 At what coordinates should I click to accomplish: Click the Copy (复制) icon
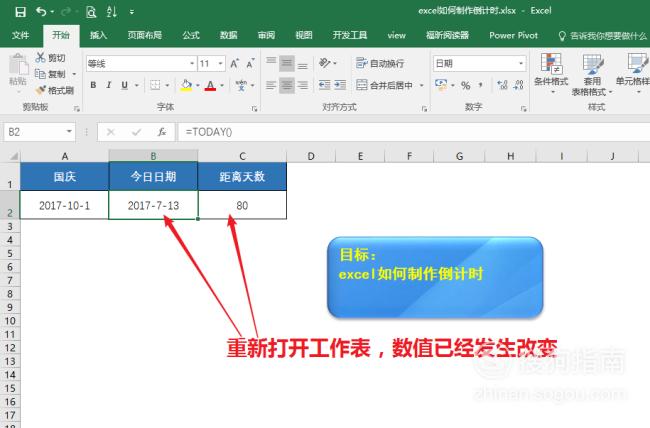click(x=40, y=74)
